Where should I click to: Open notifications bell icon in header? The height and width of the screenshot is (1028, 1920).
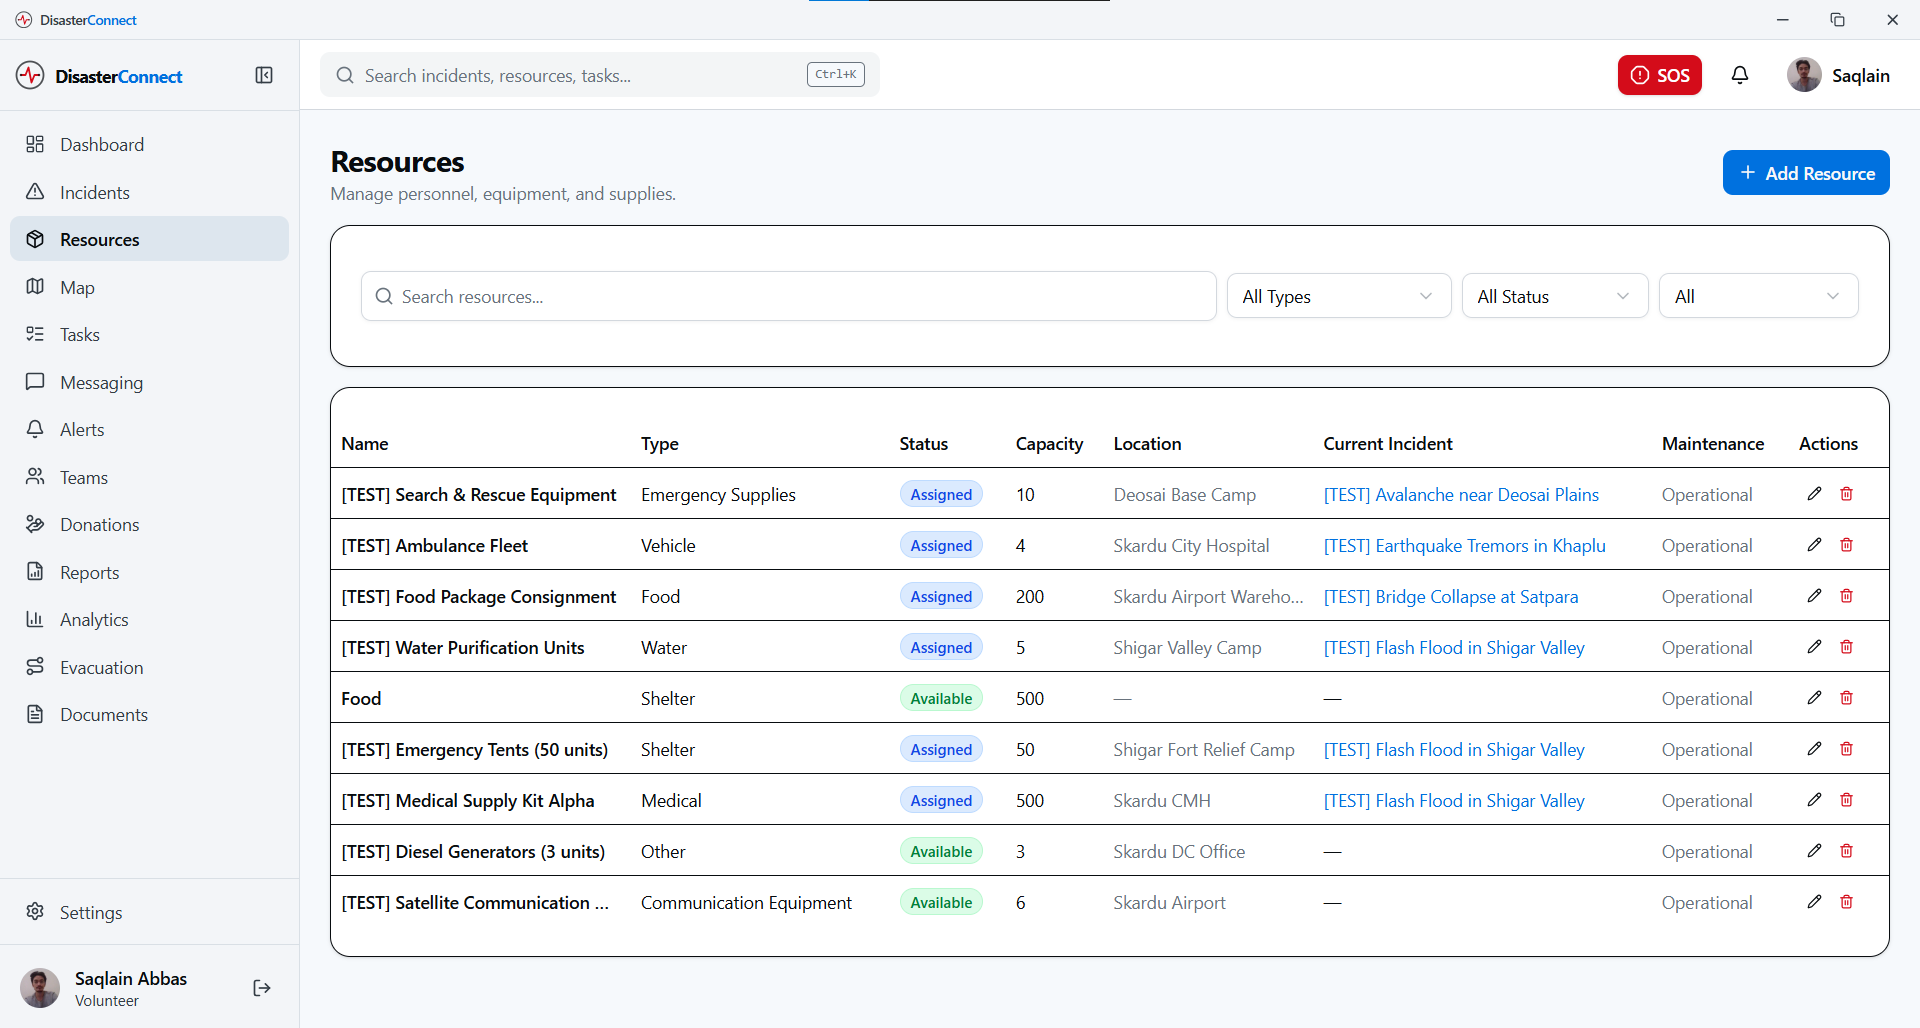pyautogui.click(x=1740, y=76)
